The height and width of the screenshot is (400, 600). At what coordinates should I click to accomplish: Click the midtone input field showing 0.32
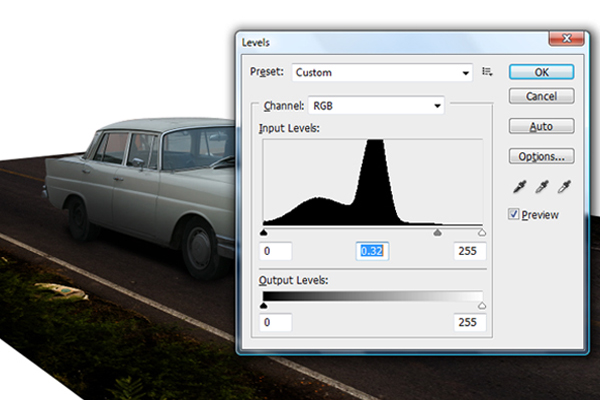coord(372,251)
